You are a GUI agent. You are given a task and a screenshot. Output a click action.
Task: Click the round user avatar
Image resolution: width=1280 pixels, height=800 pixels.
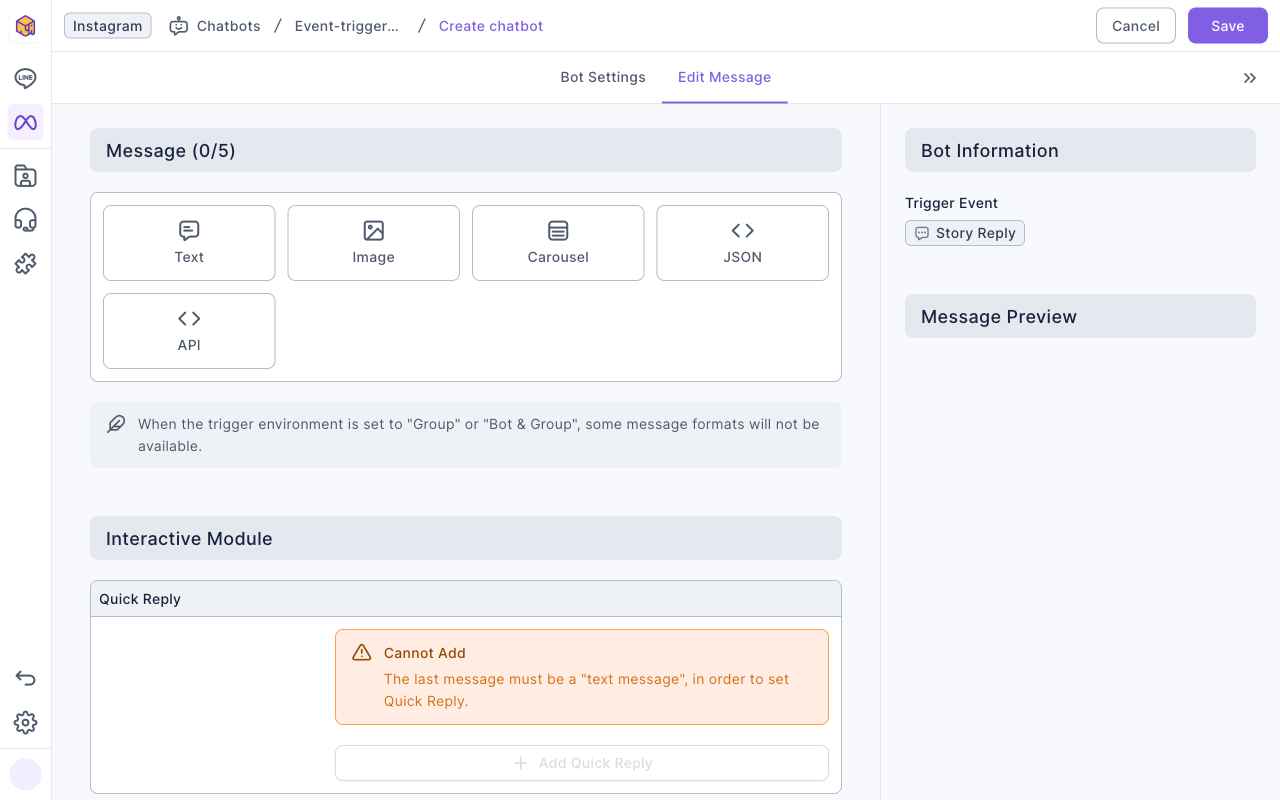25,774
